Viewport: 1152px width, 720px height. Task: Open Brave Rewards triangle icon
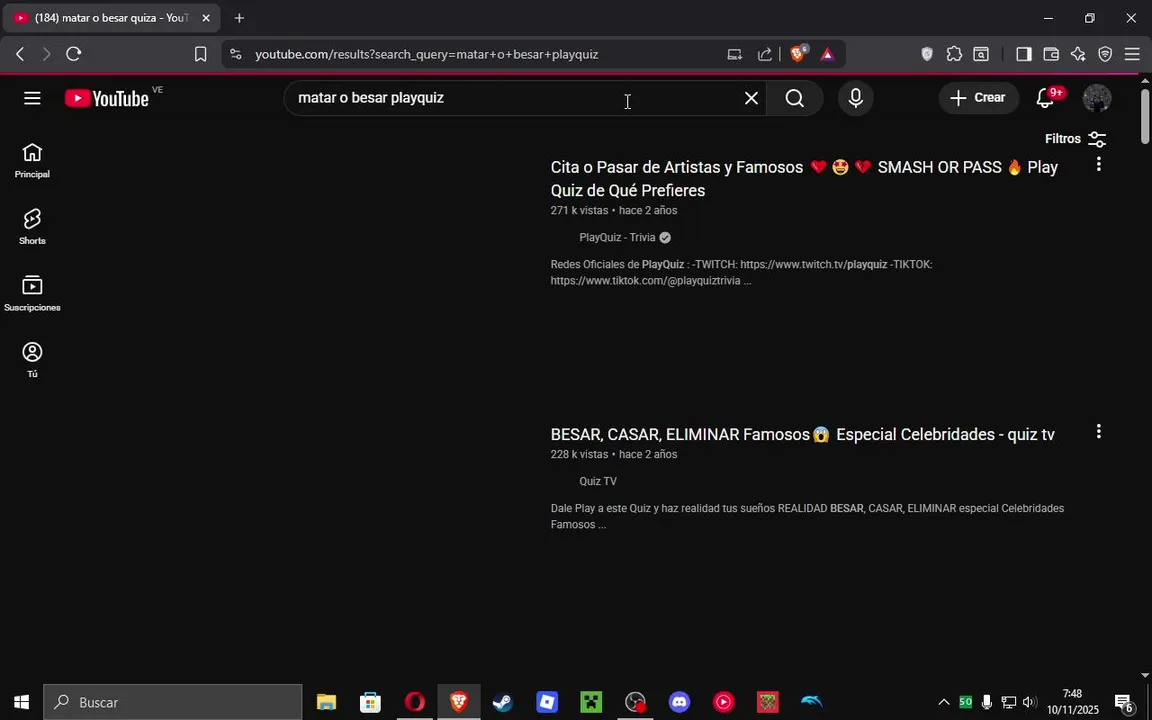(827, 54)
